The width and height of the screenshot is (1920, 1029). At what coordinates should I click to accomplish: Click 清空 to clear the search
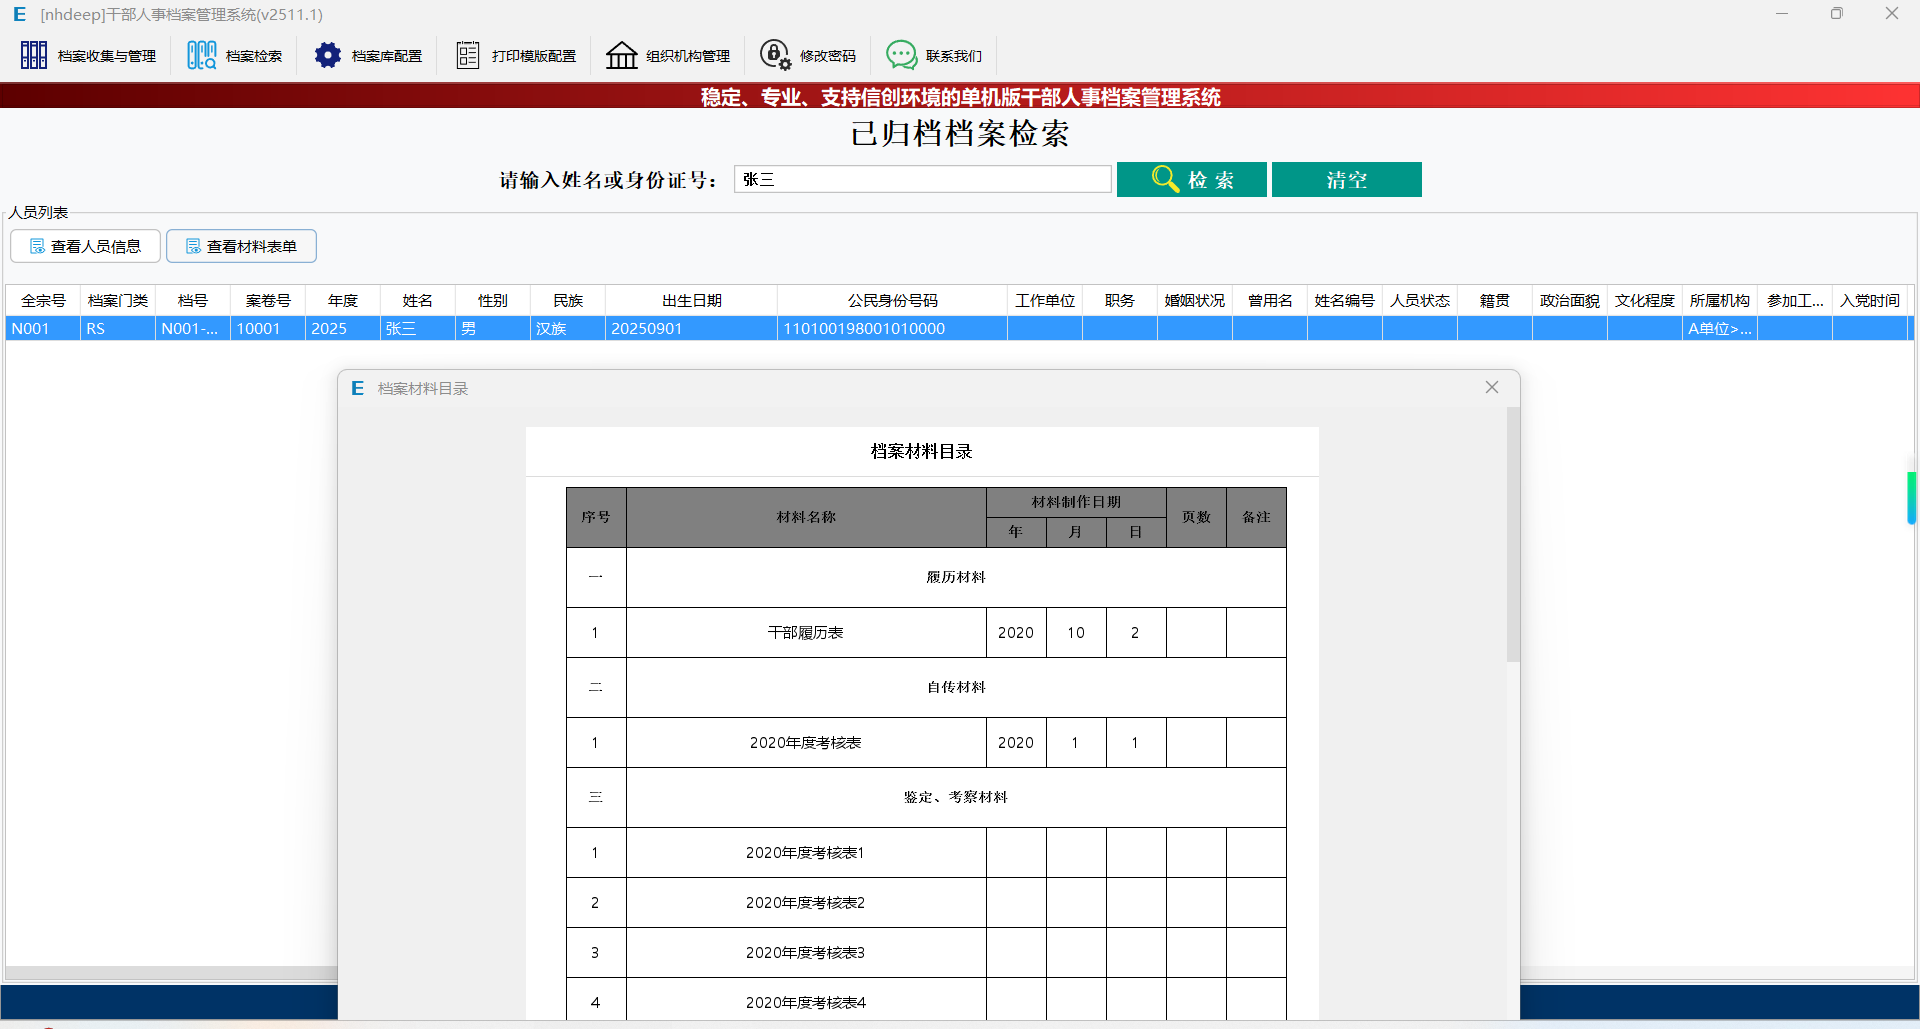(1346, 179)
